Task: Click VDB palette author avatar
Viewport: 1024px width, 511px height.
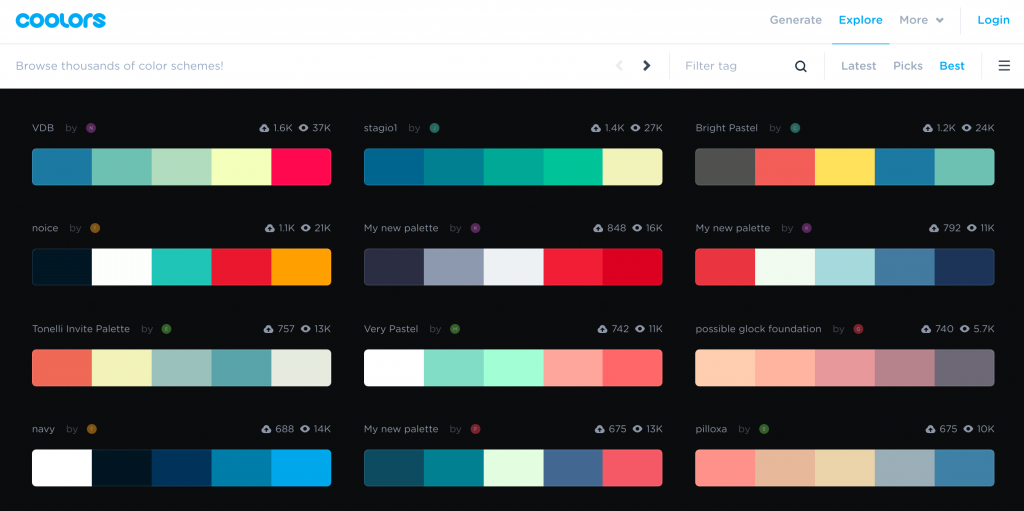Action: (x=91, y=128)
